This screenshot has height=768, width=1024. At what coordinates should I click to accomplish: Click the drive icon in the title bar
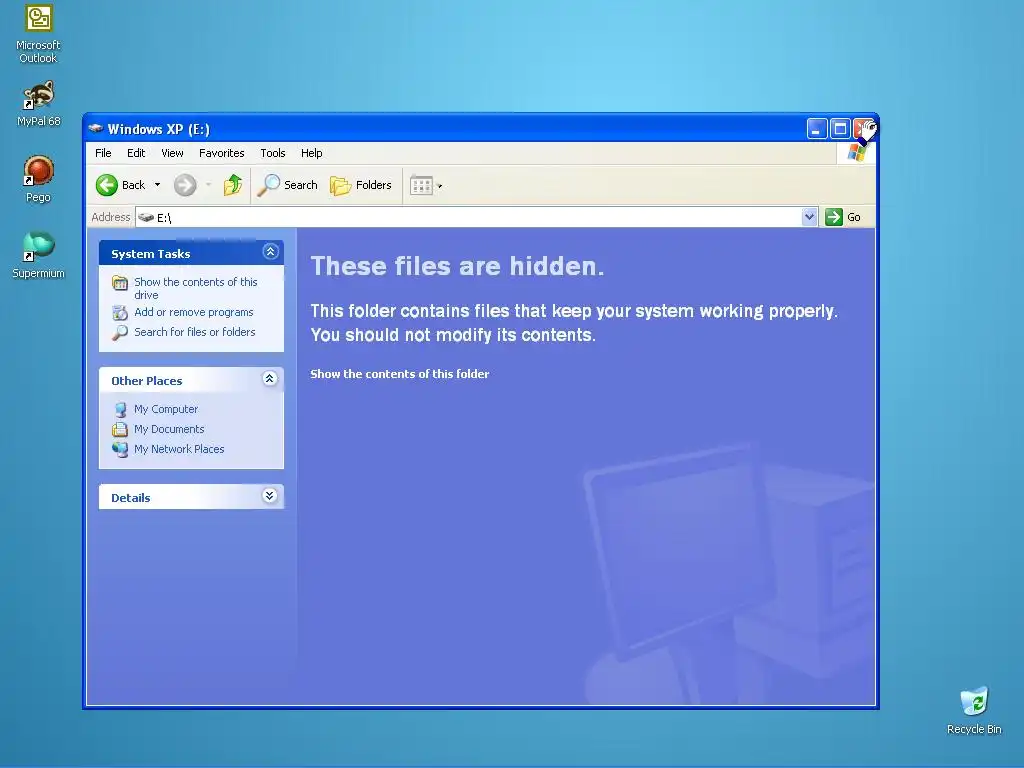(x=96, y=128)
